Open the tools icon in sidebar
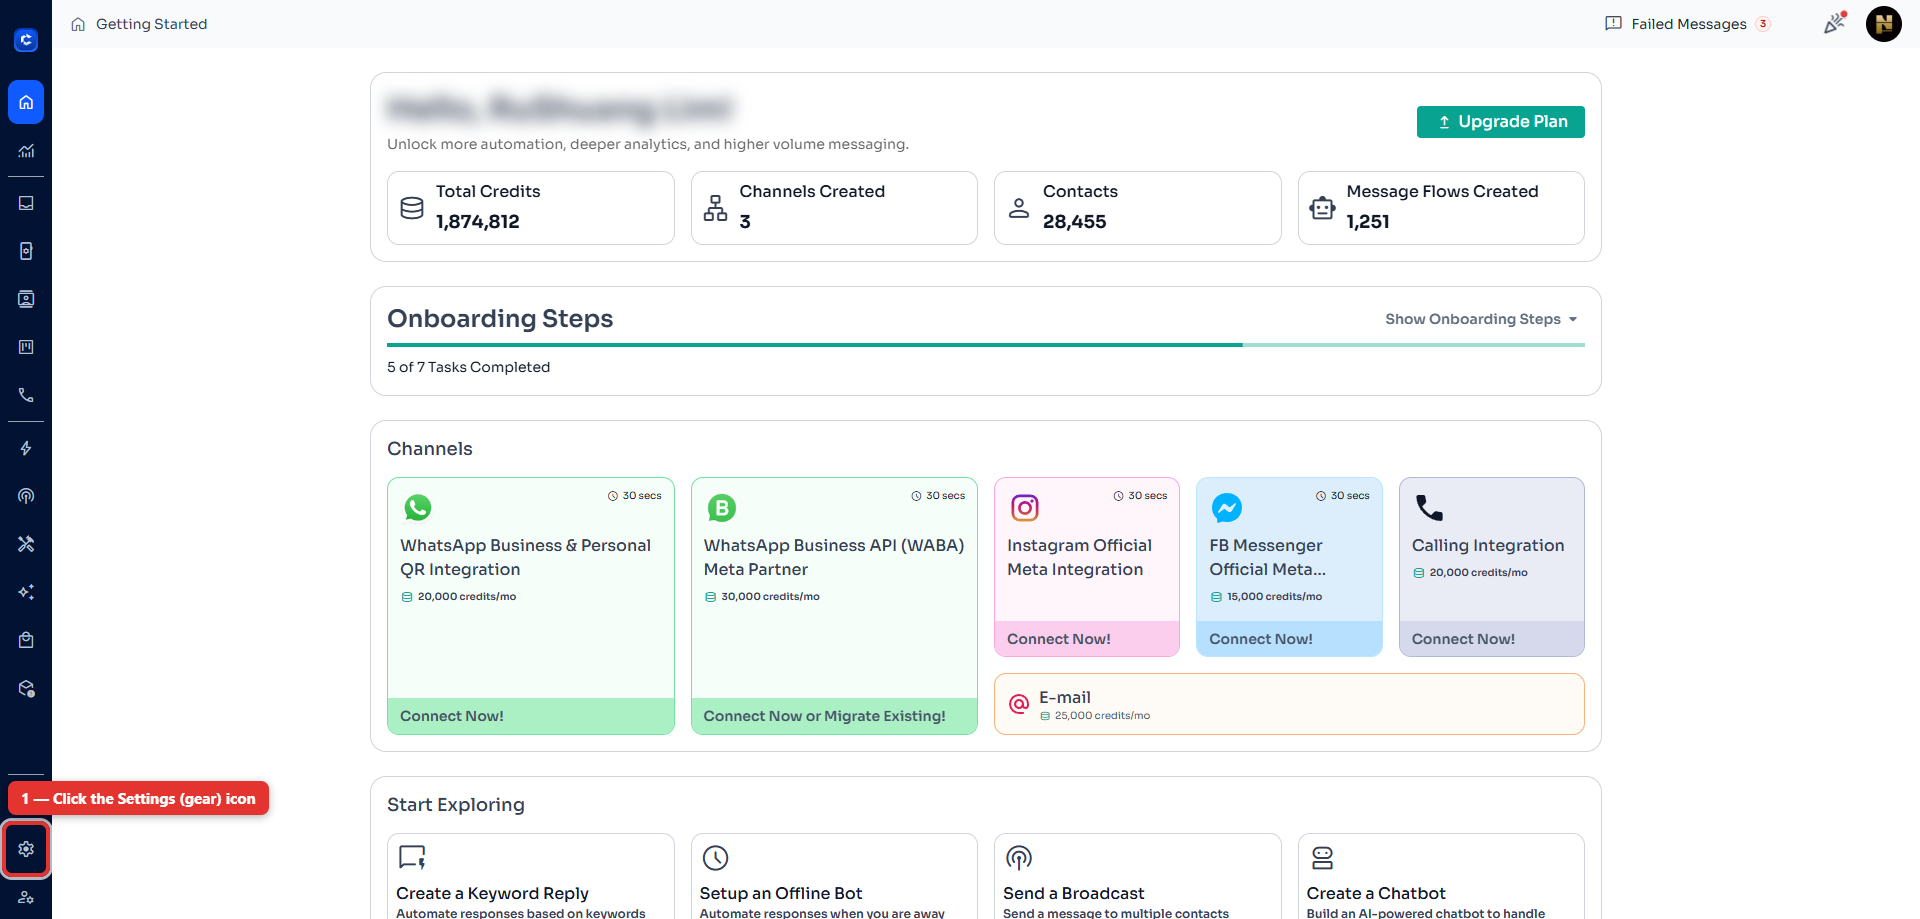This screenshot has height=919, width=1920. (x=26, y=544)
